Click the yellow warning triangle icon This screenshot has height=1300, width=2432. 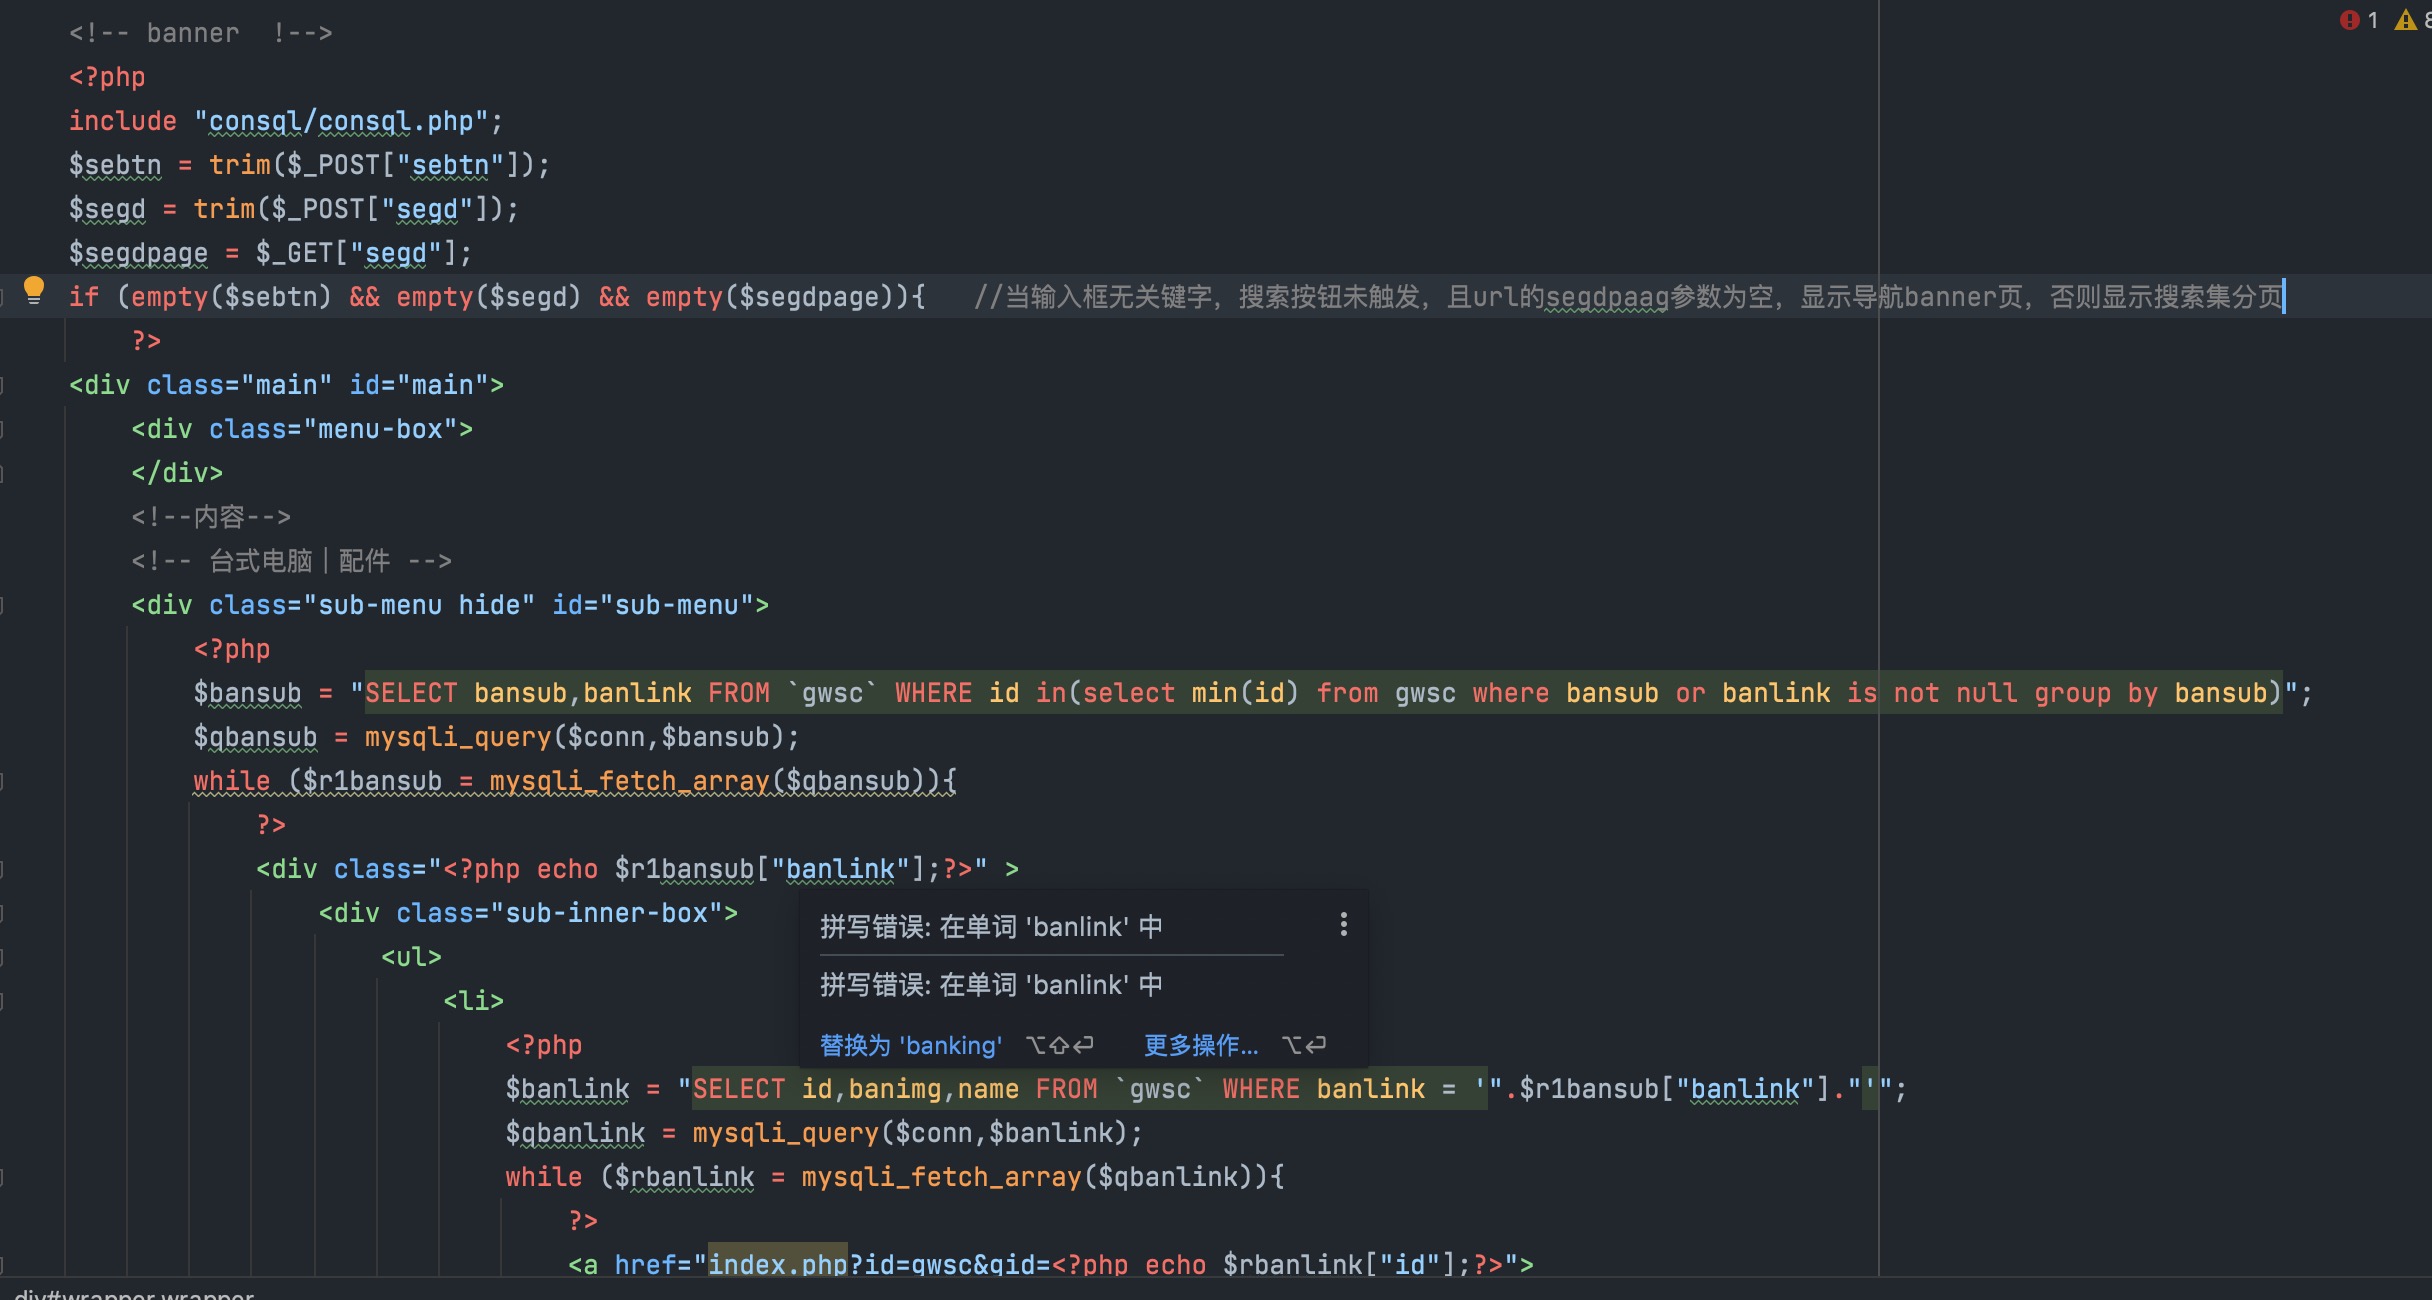(x=2405, y=20)
